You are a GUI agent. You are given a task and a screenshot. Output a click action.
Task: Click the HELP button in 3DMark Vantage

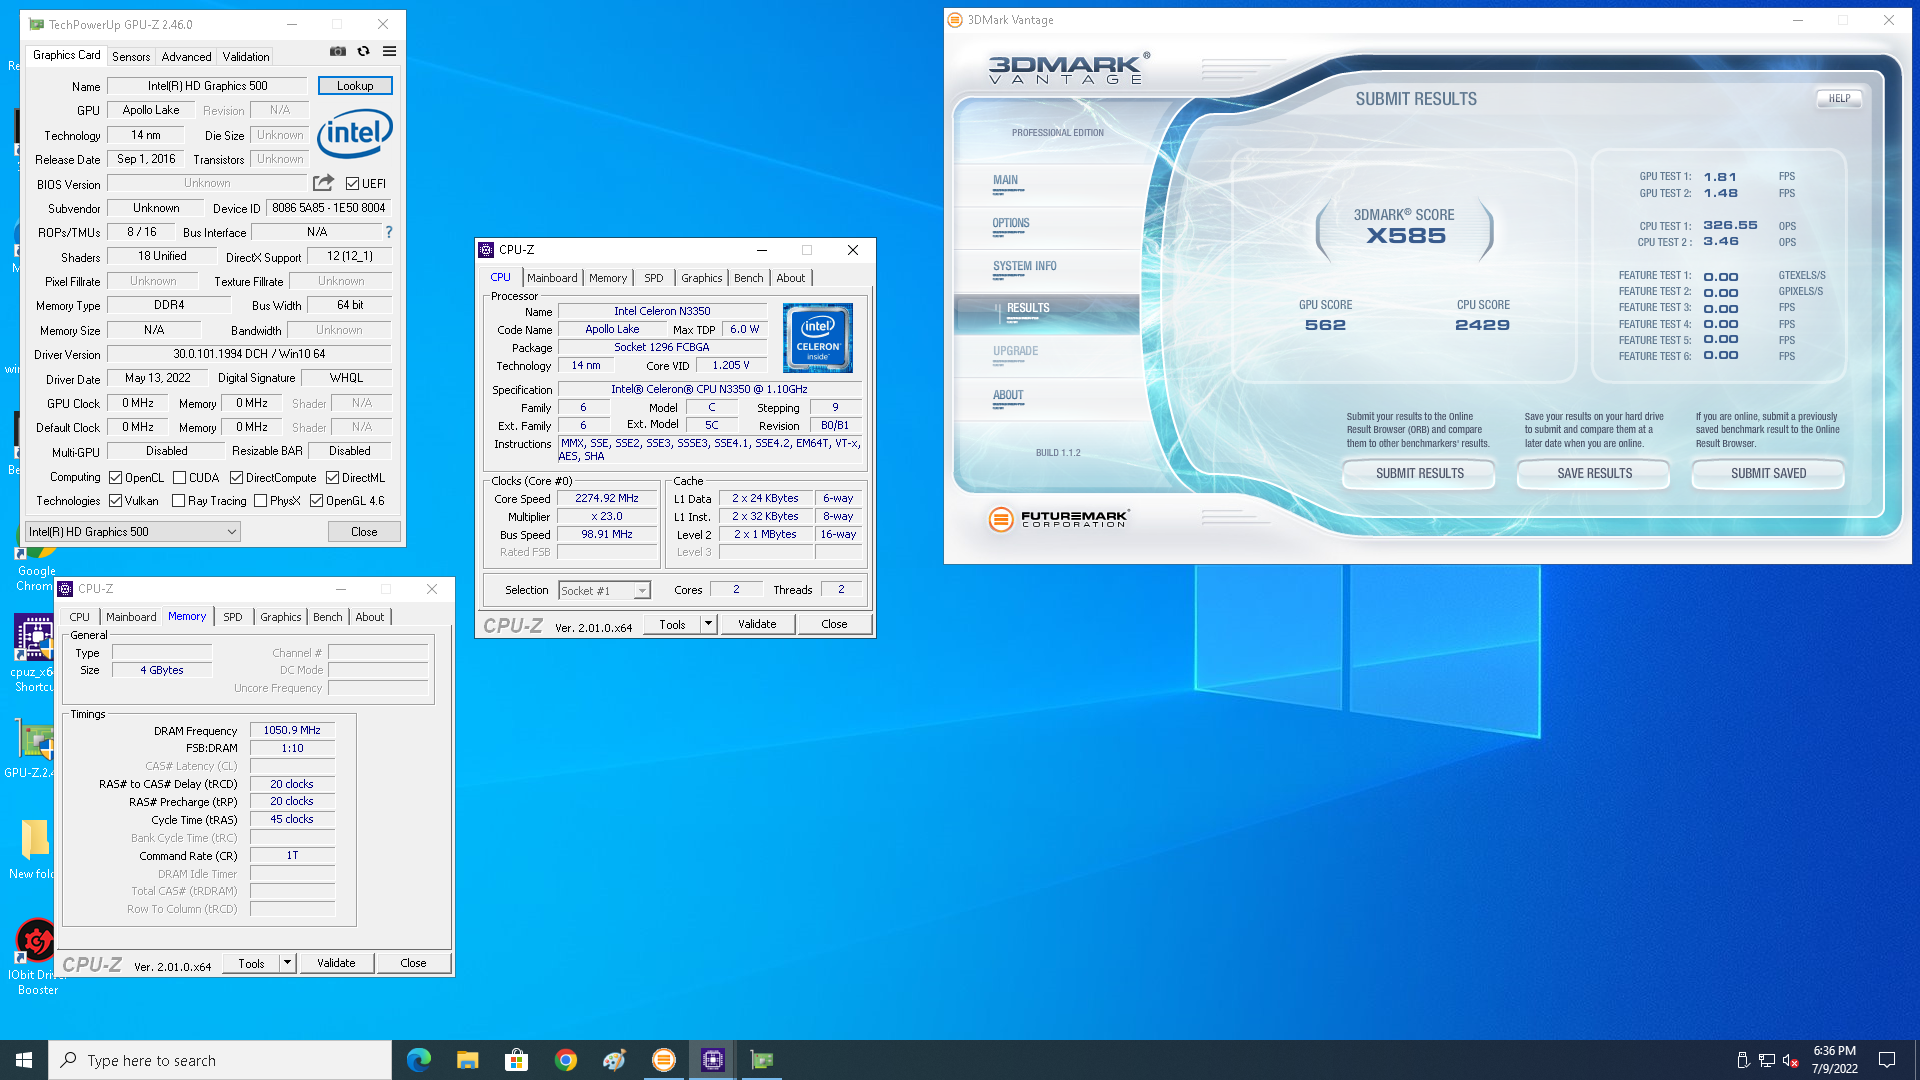coord(1839,98)
